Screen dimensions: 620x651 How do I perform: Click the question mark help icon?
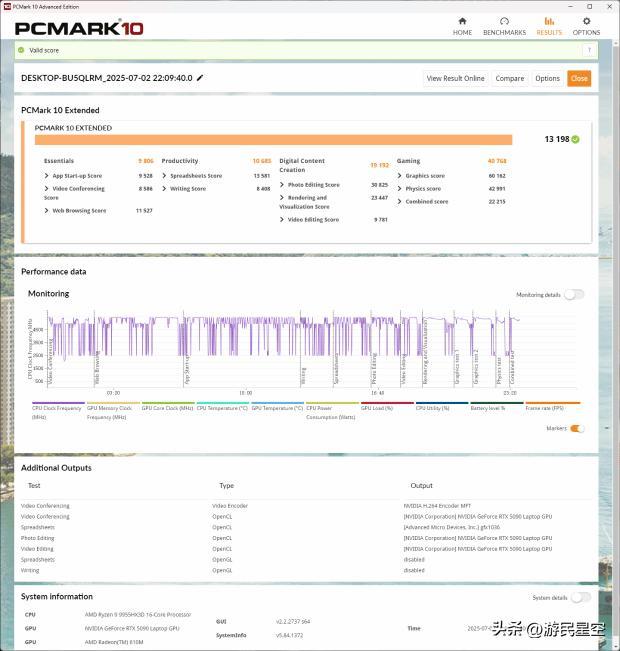[590, 49]
